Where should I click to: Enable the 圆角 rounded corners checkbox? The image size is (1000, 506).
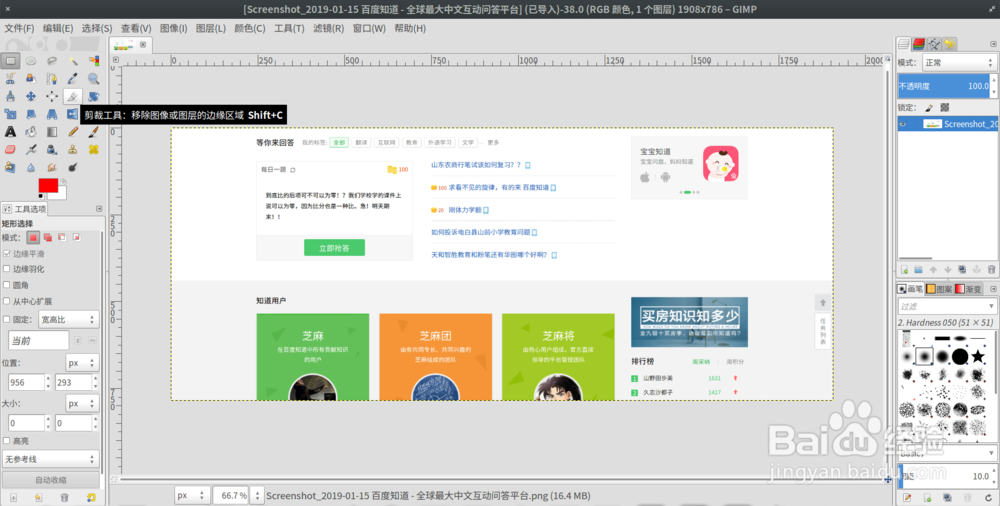tap(7, 285)
